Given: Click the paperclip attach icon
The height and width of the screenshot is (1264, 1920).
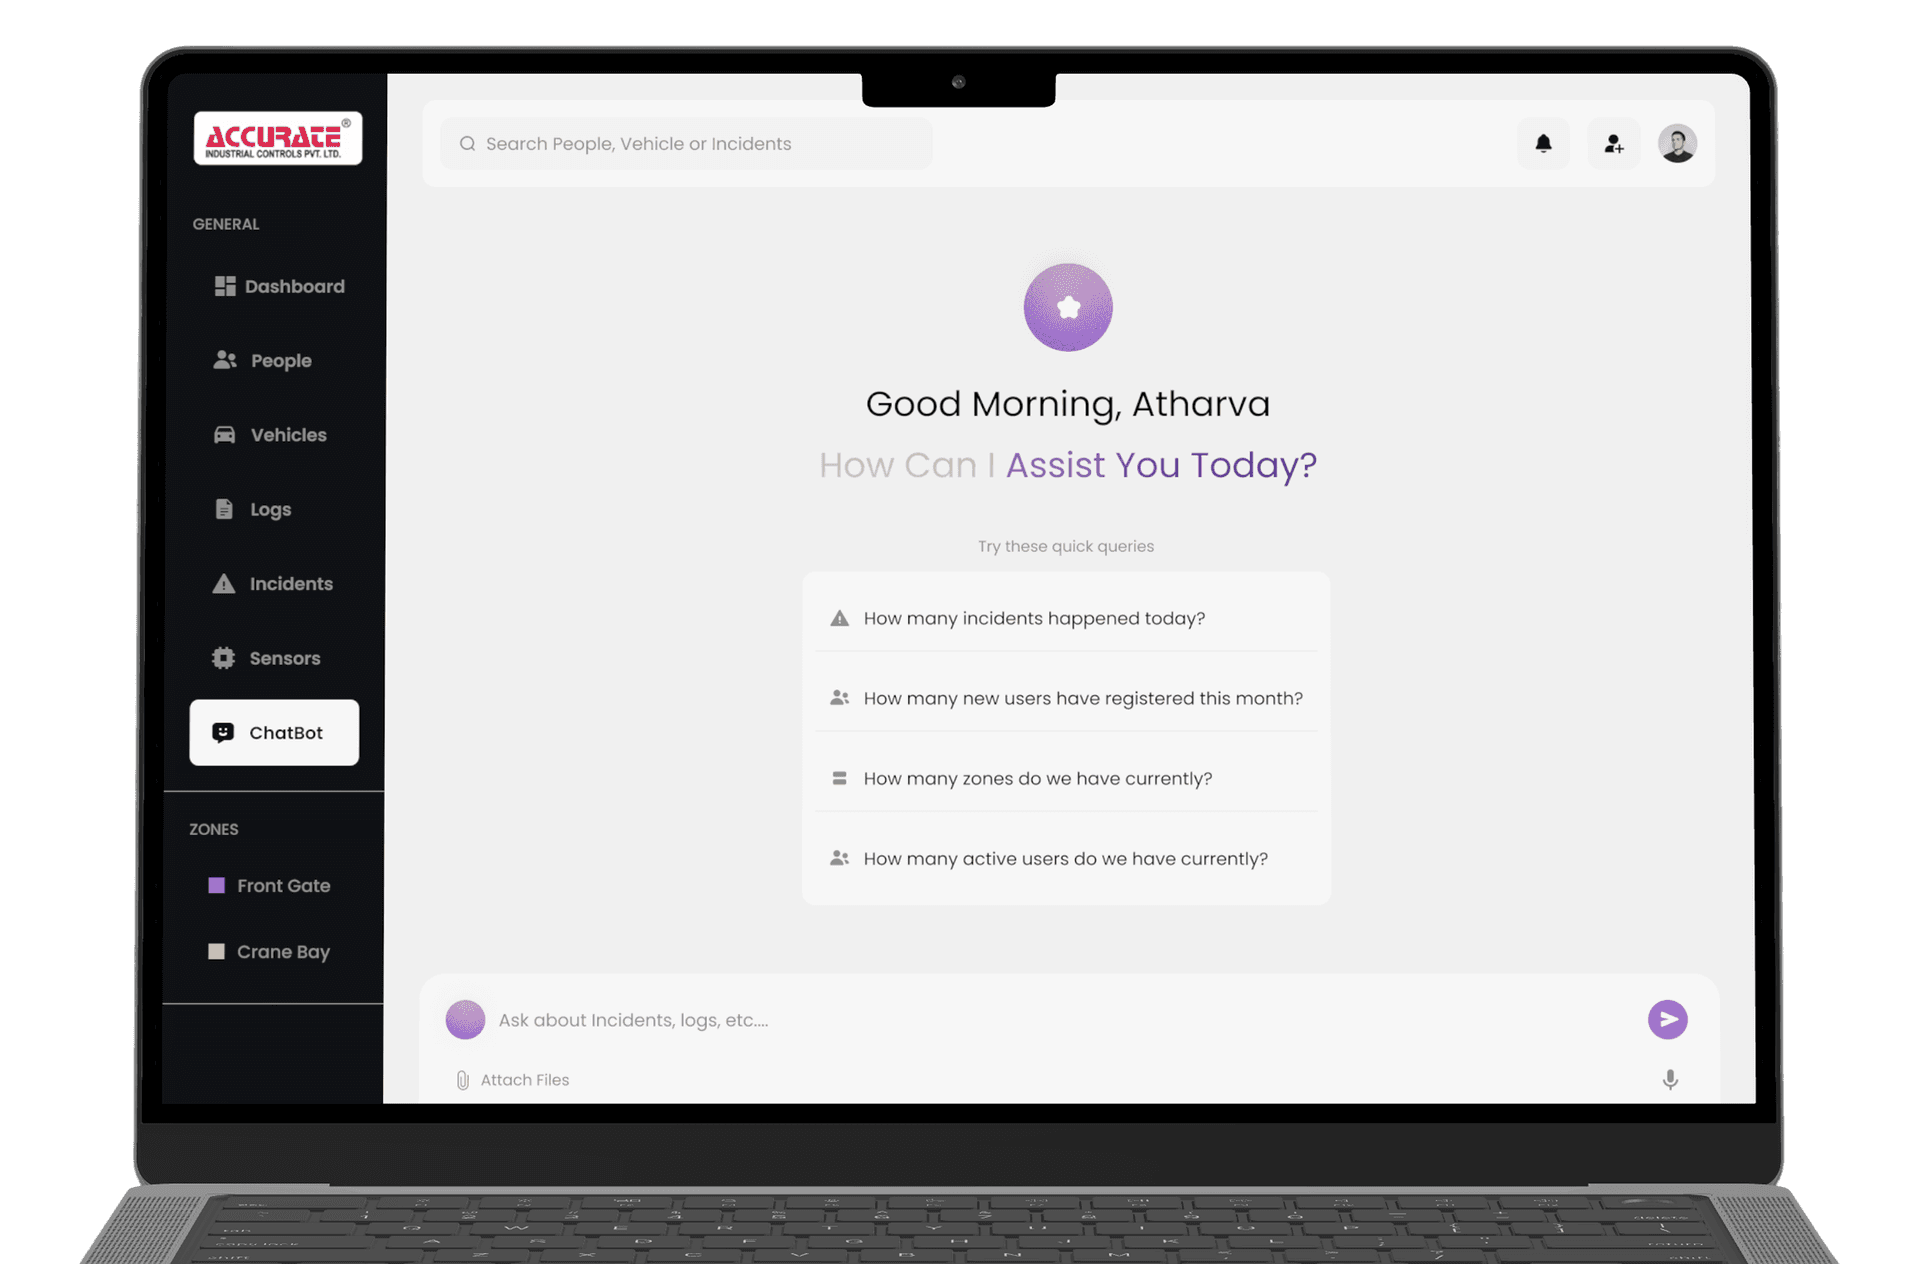Looking at the screenshot, I should 463,1080.
